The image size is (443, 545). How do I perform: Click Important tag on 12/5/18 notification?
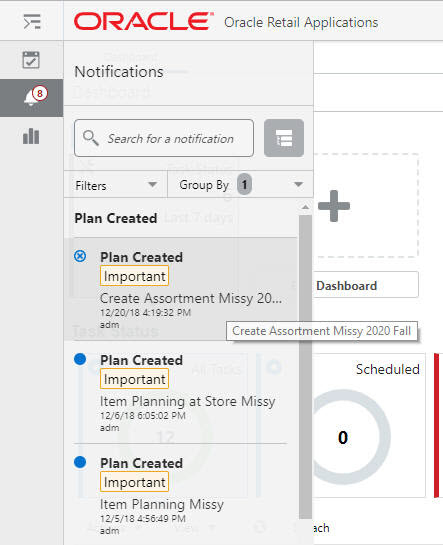point(134,482)
